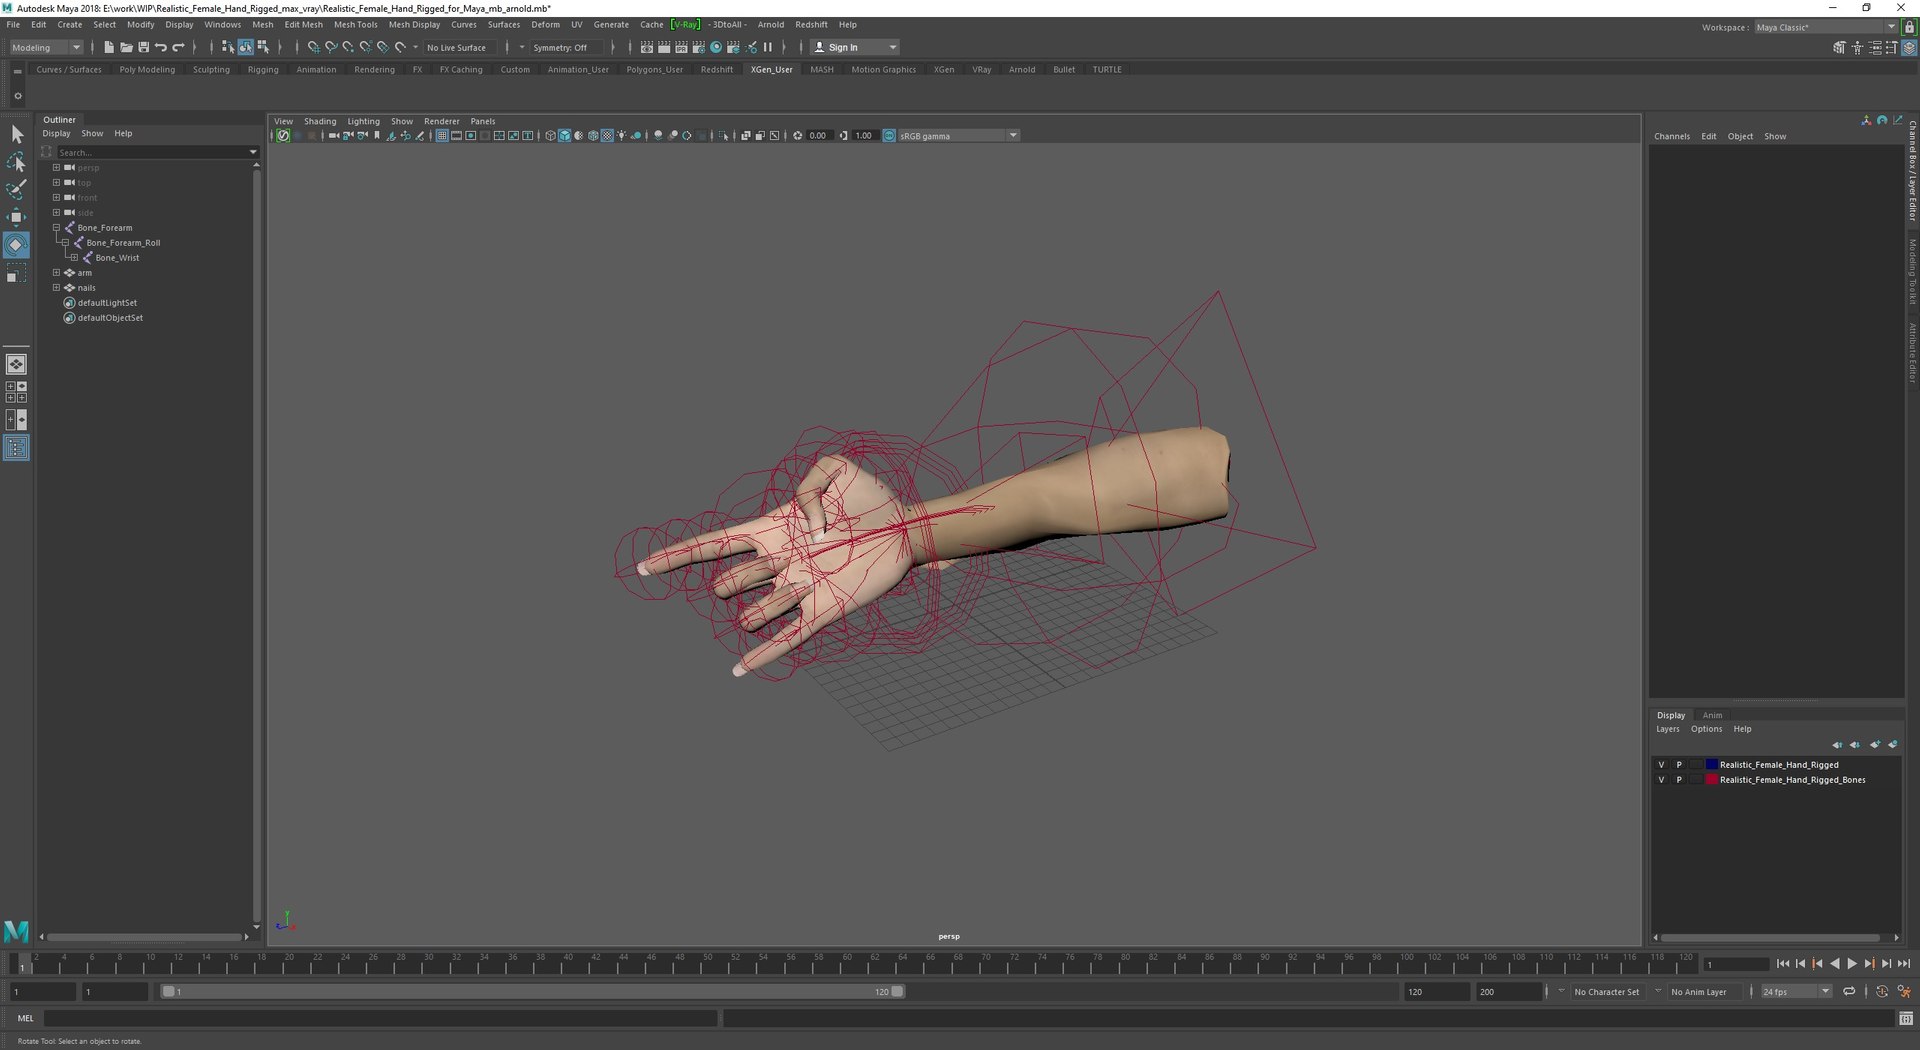1920x1050 pixels.
Task: Undo the last action
Action: (161, 47)
